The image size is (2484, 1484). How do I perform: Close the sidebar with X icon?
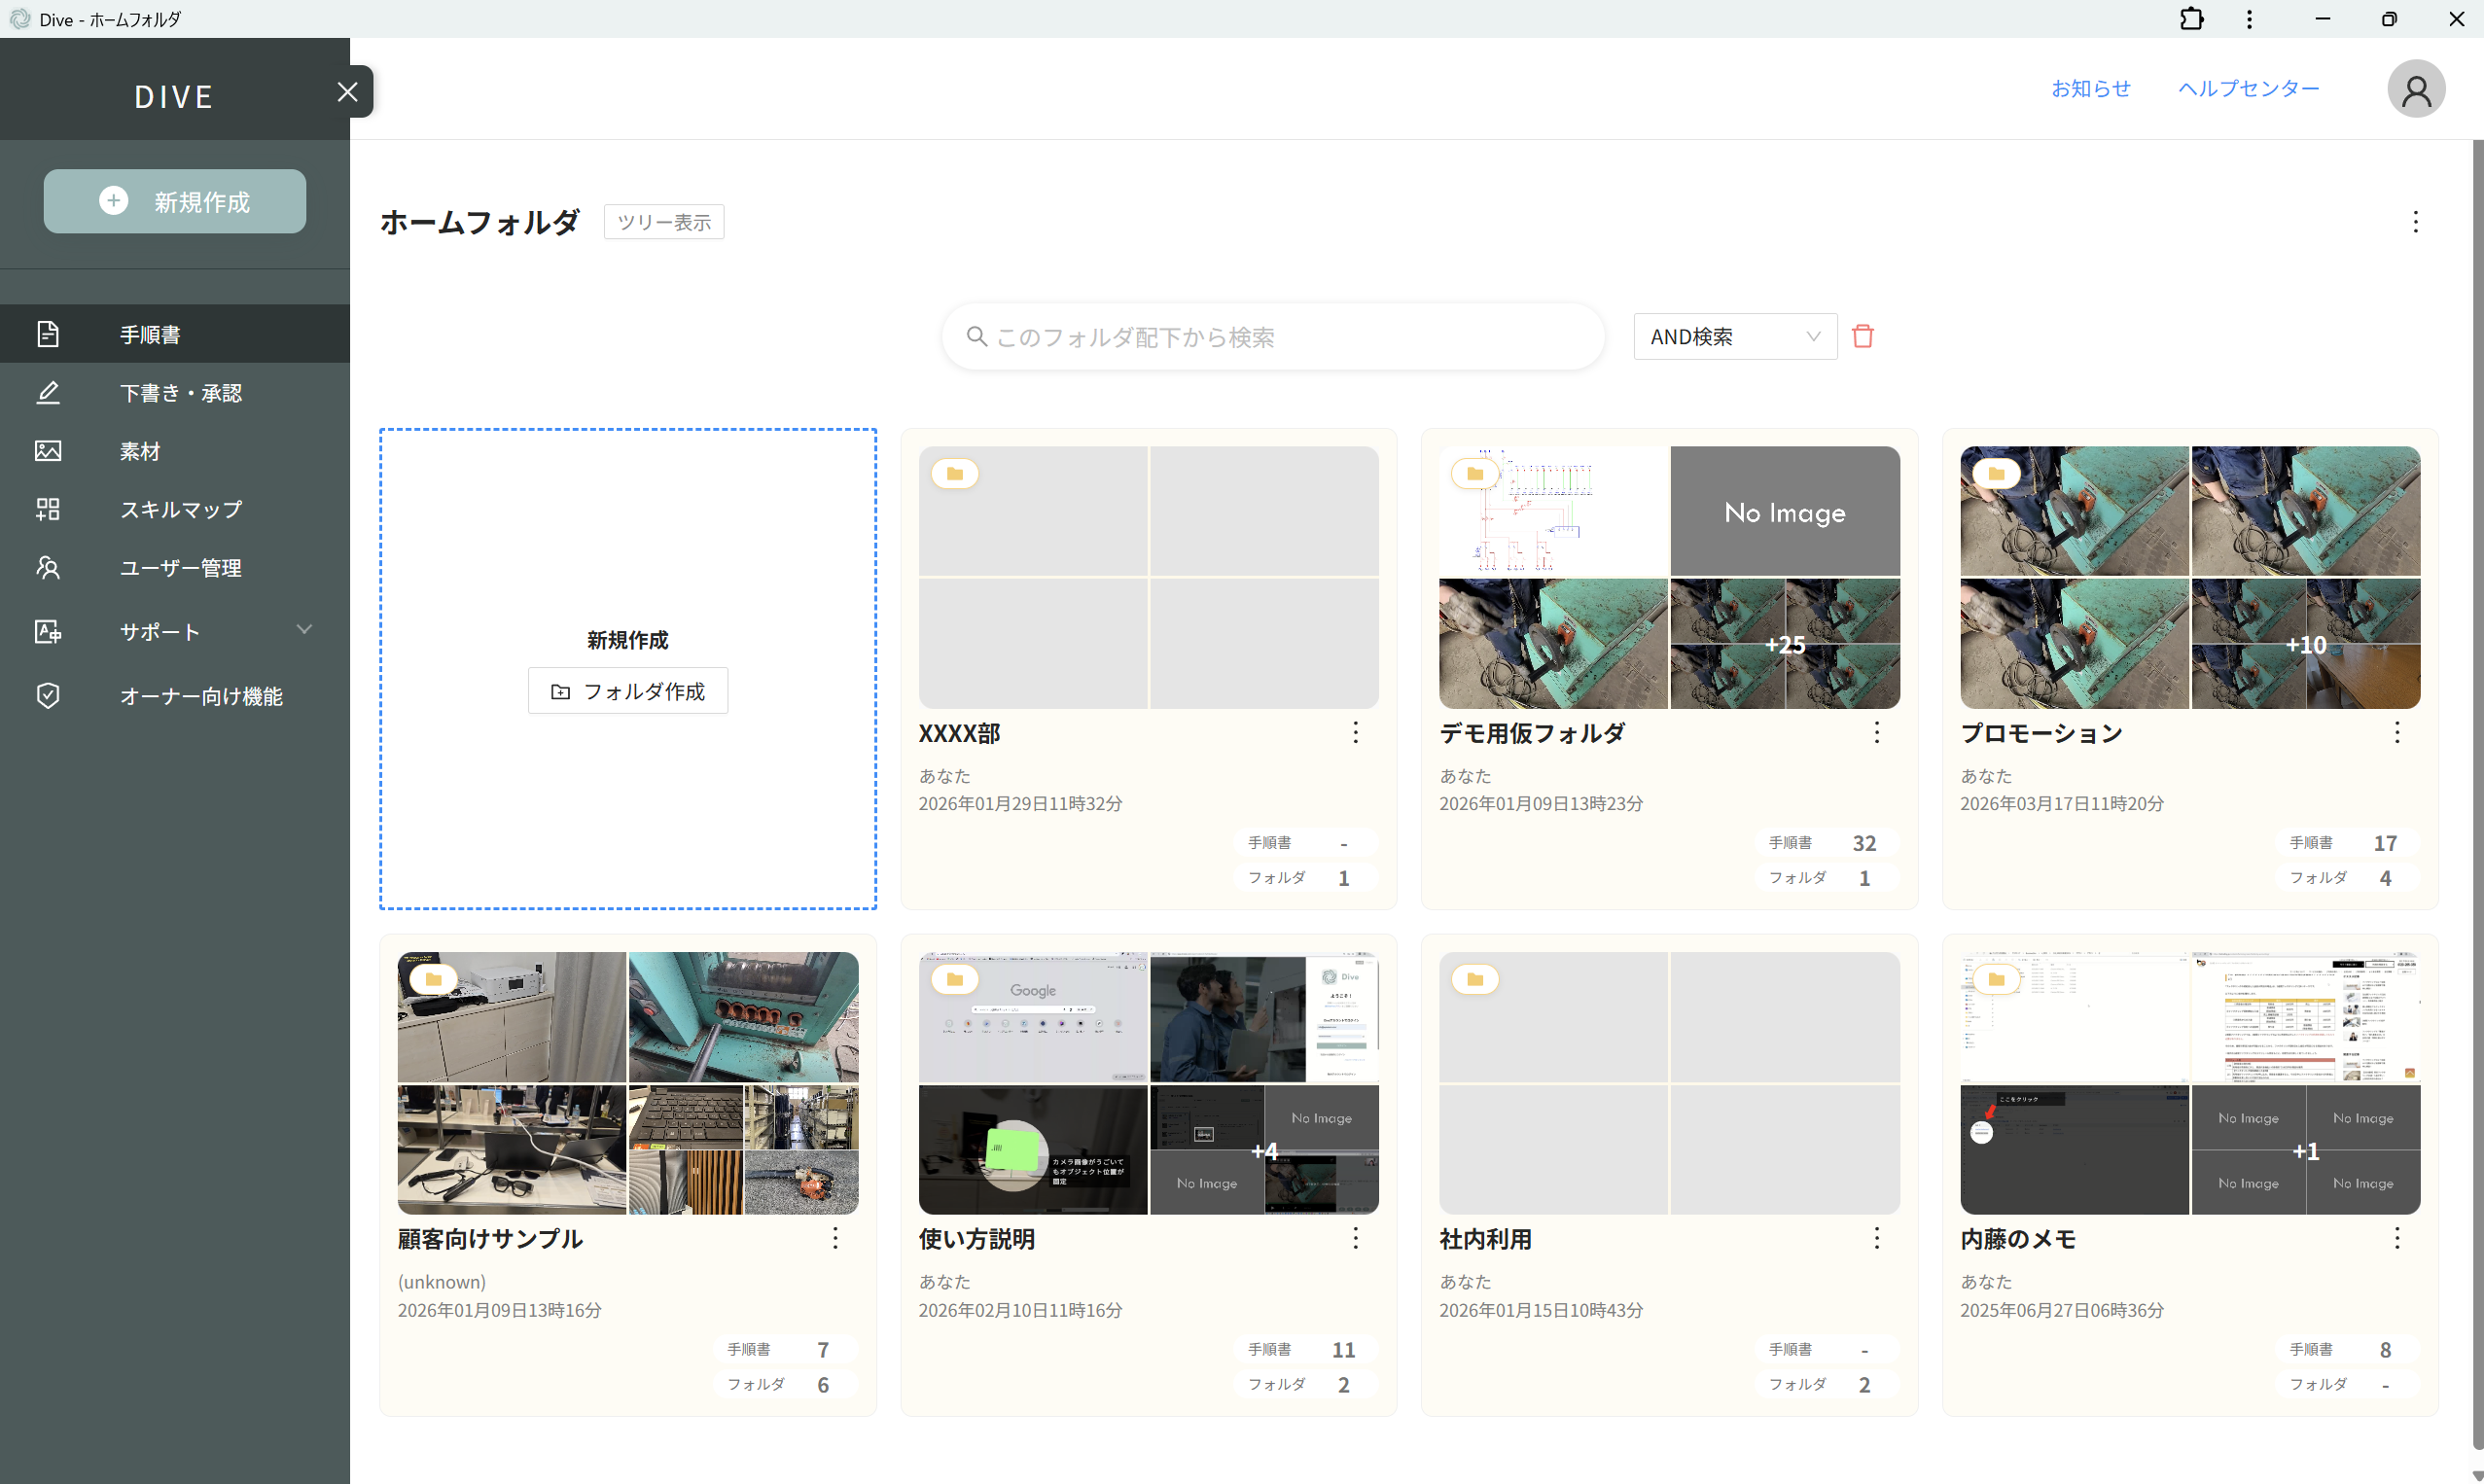pos(347,92)
